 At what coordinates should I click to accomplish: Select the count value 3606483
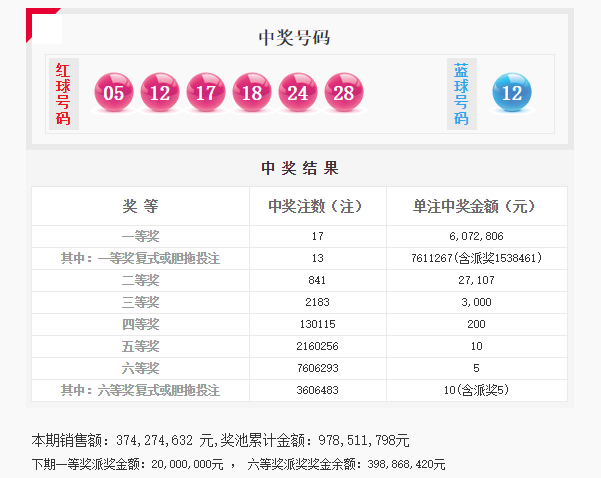[x=317, y=390]
